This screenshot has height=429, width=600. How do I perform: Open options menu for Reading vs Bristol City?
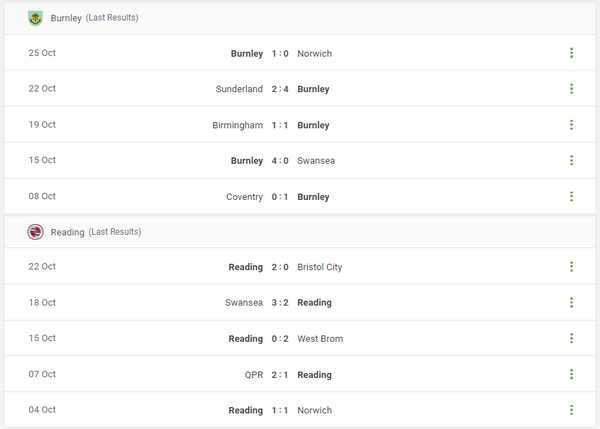(571, 267)
